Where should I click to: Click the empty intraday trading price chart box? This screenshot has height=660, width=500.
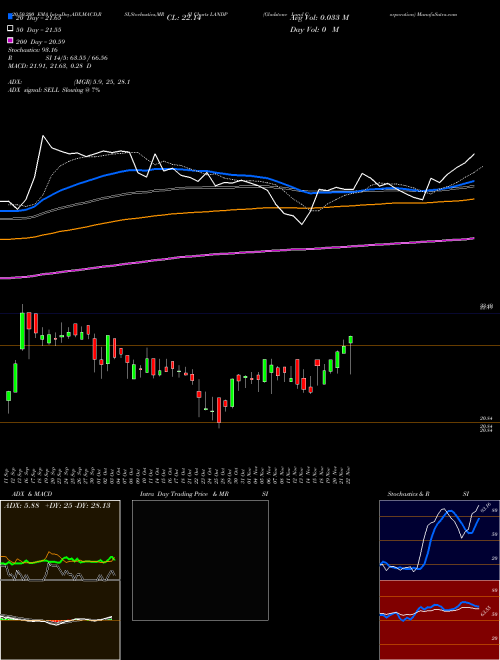tap(200, 560)
